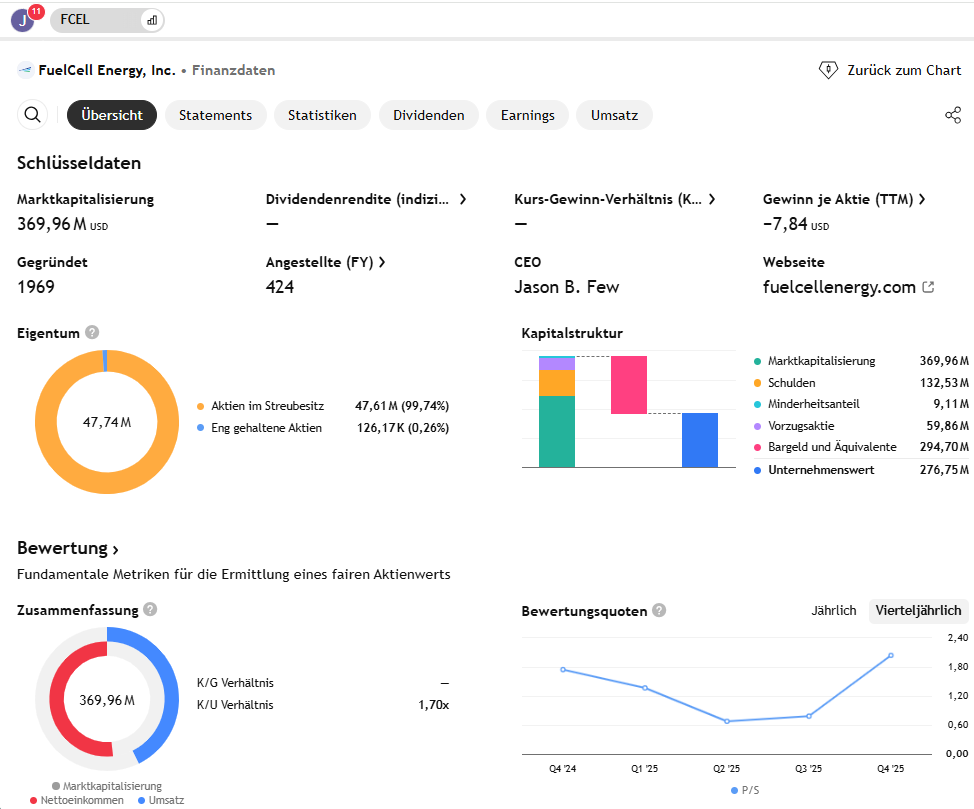Expand Dividendenrendite metric chevron
Screen dimensions: 974x809
coord(463,199)
